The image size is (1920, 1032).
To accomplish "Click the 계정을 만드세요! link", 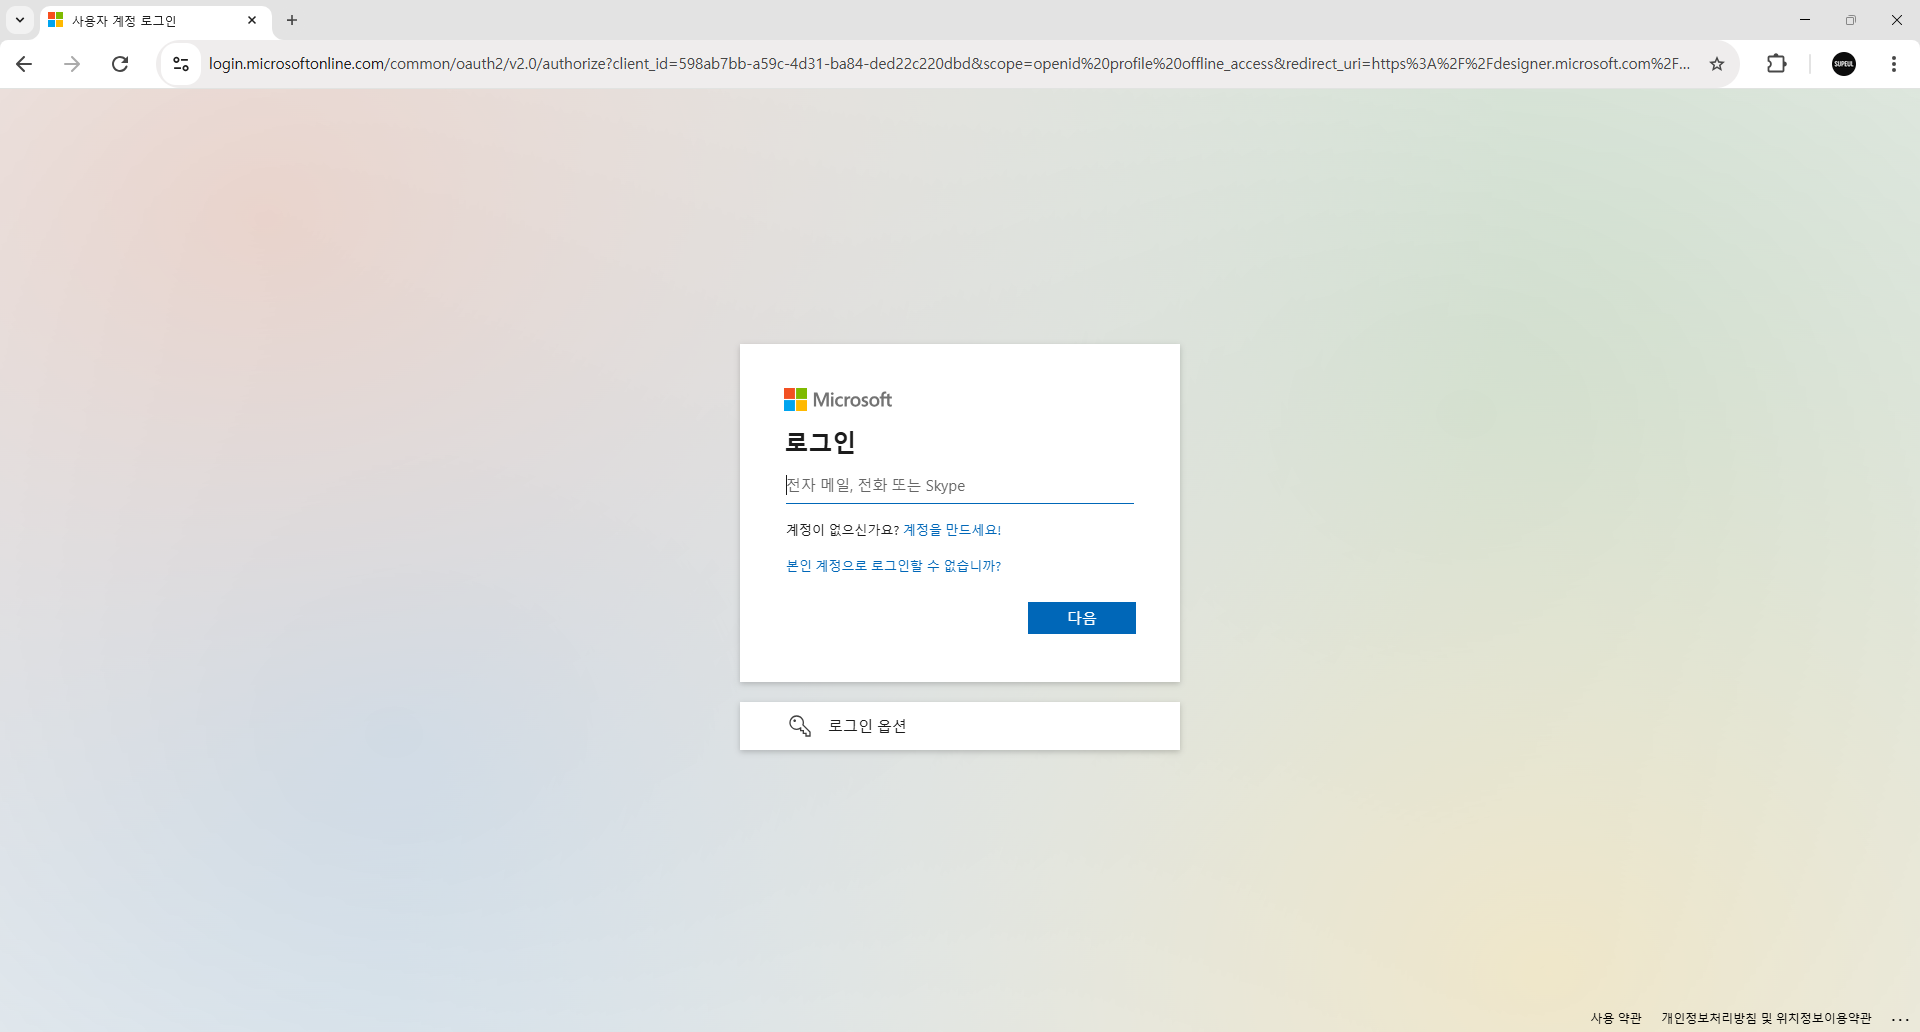I will coord(952,530).
